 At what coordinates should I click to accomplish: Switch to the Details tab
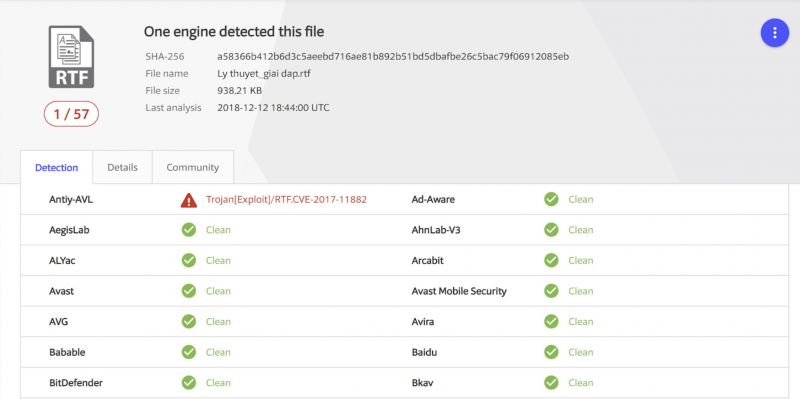pos(122,167)
